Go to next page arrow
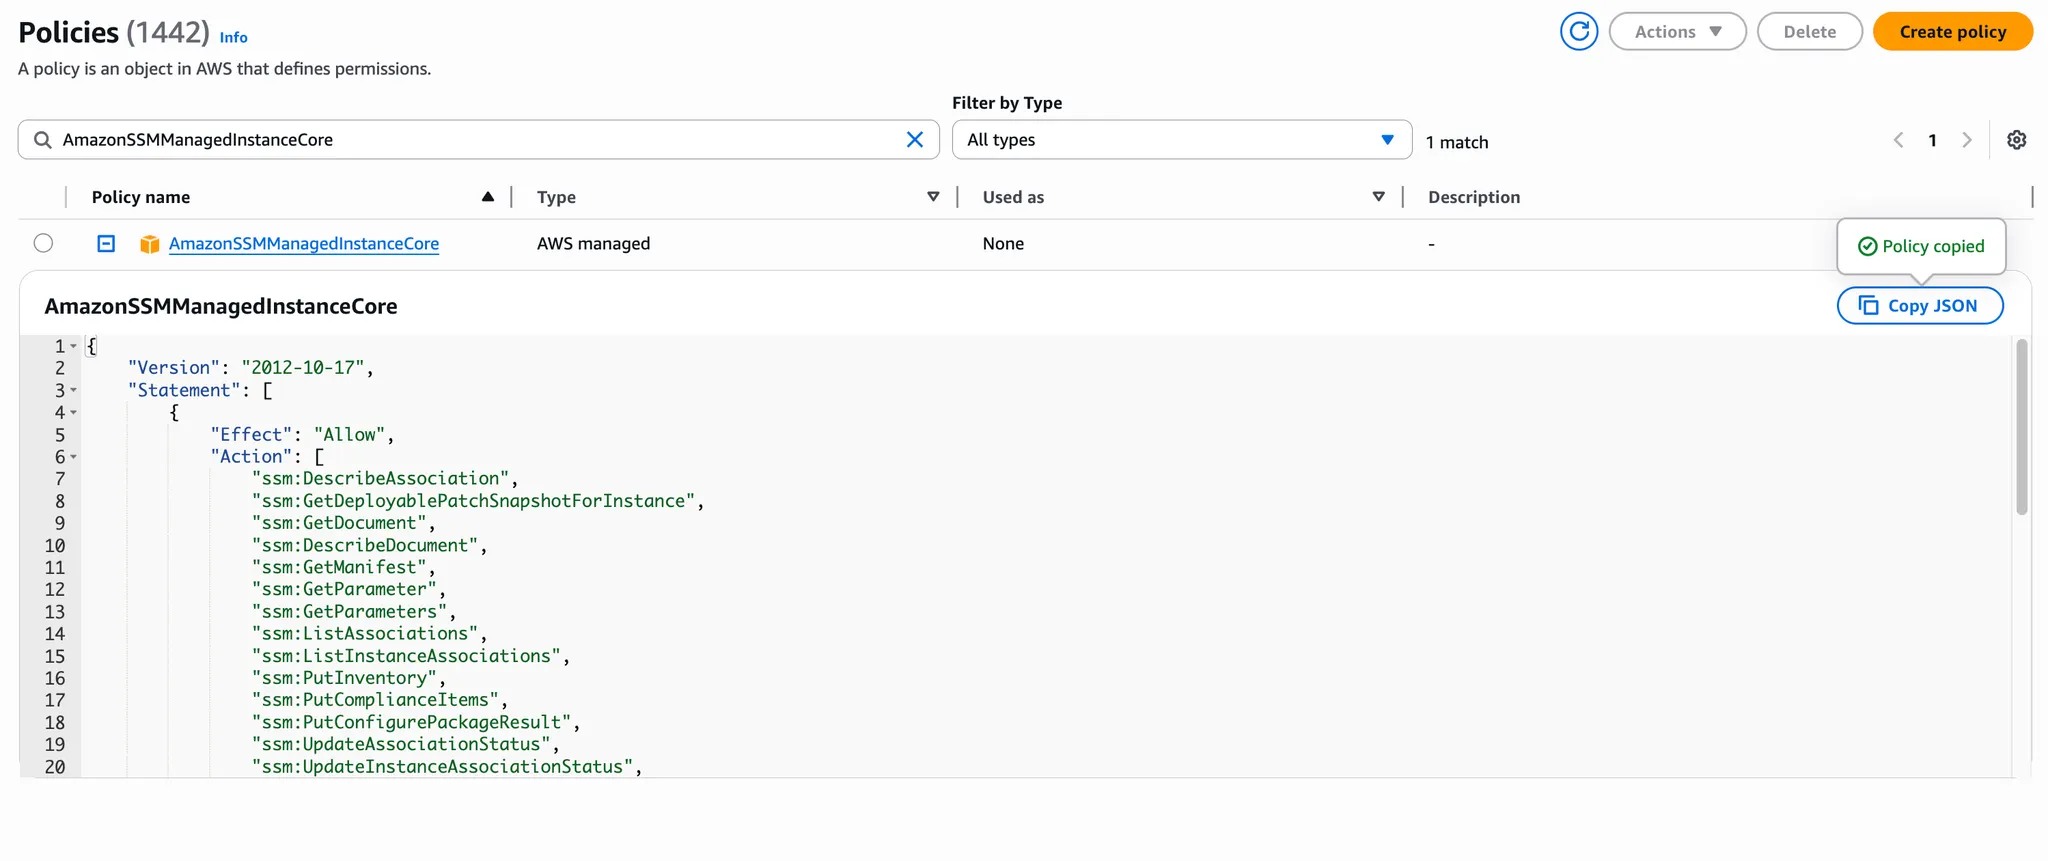 [1966, 140]
